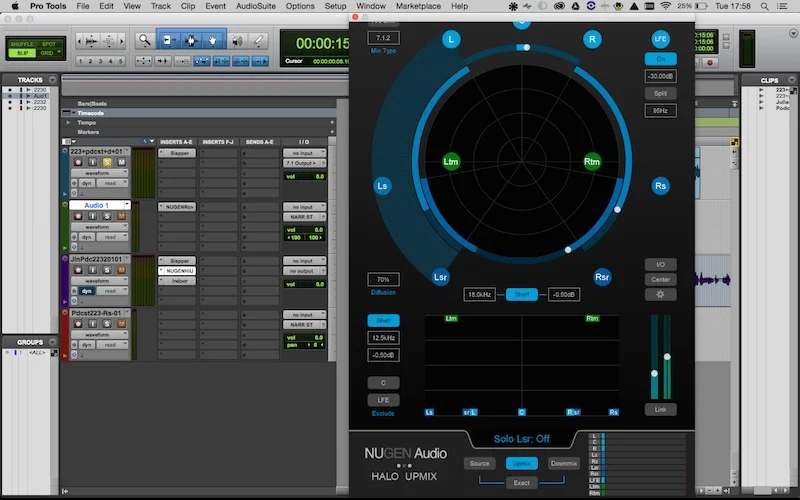Toggle mute on JlnPdc22320101 track

tap(121, 270)
